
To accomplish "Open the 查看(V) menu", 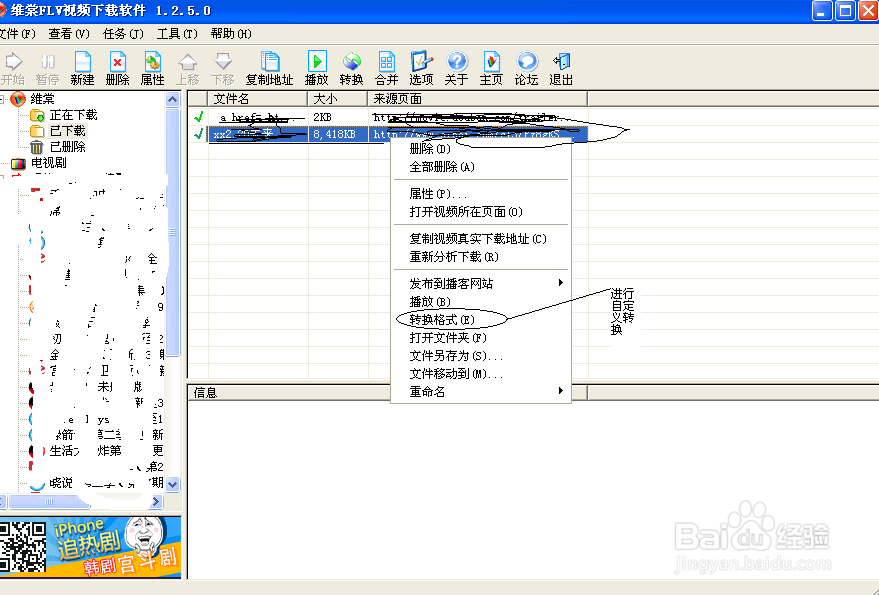I will tap(69, 34).
